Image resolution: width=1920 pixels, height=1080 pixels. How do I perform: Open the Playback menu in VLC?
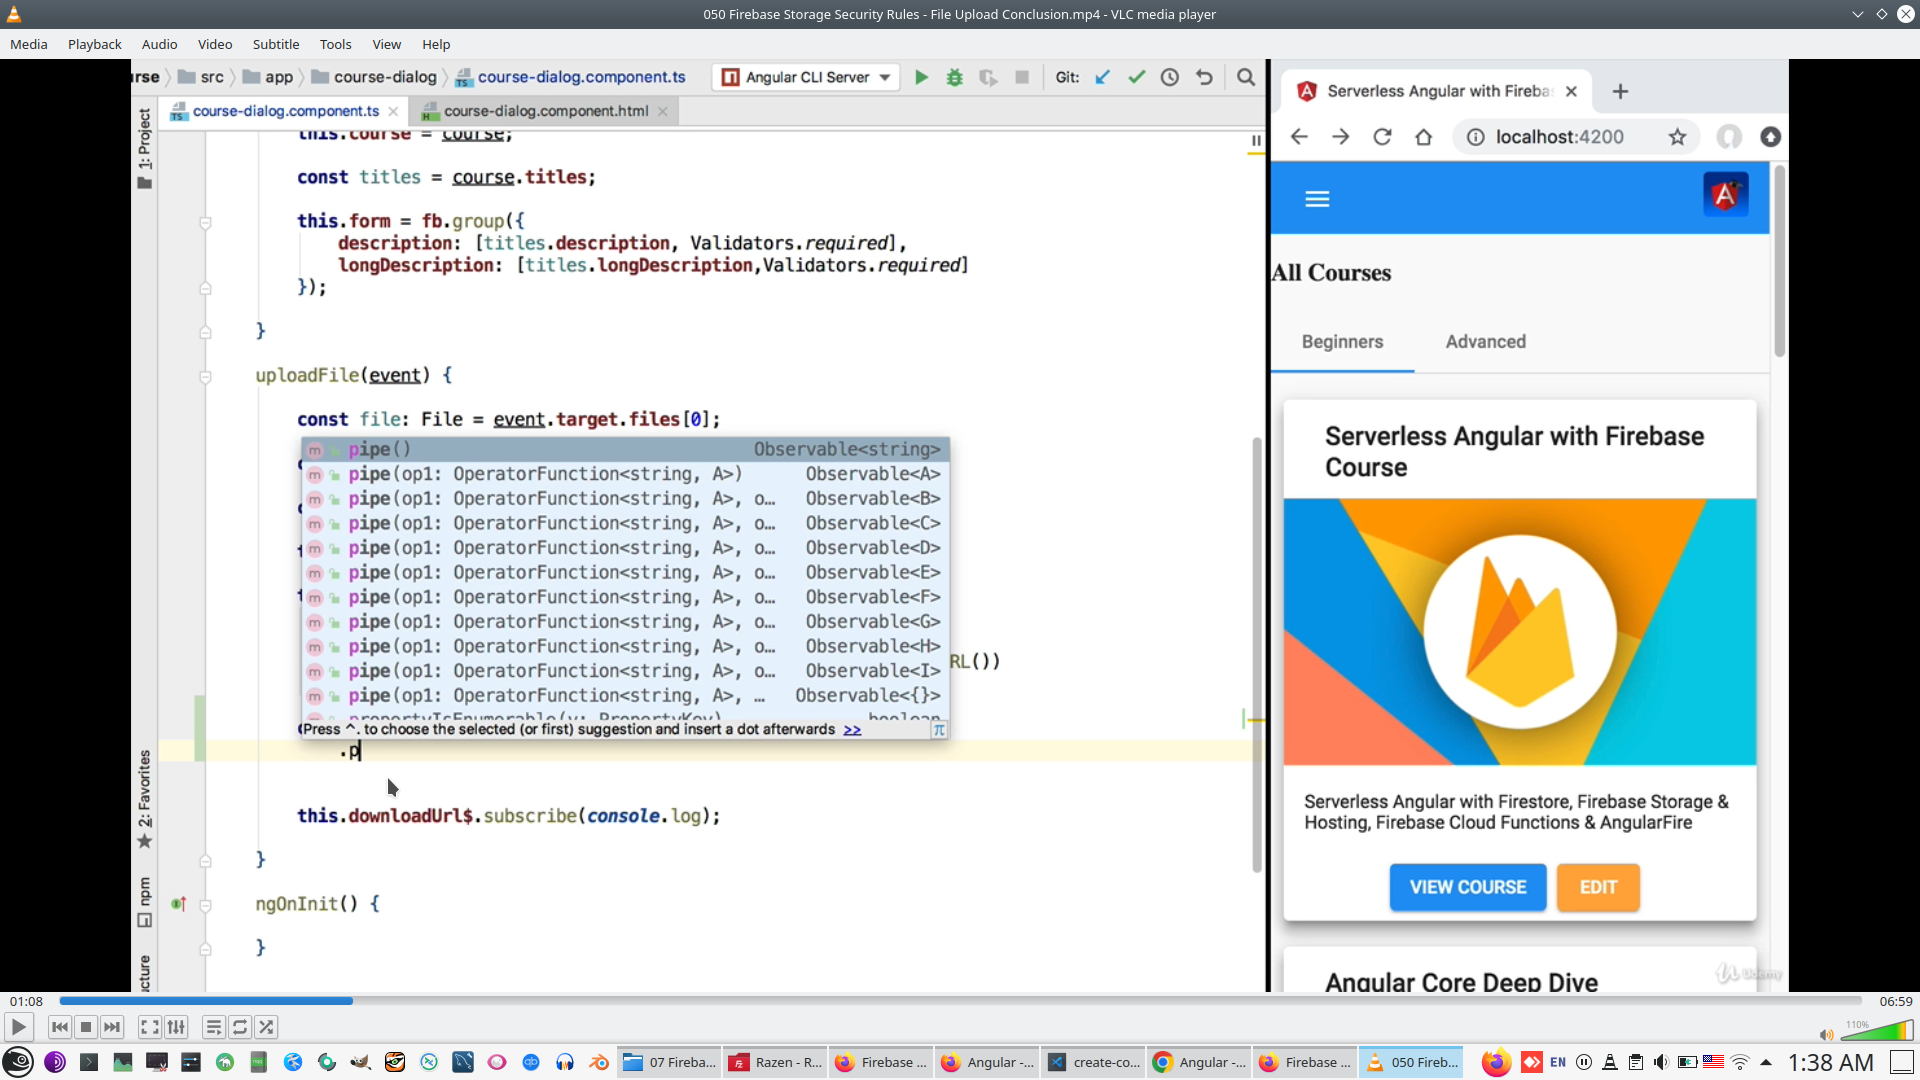(x=94, y=44)
